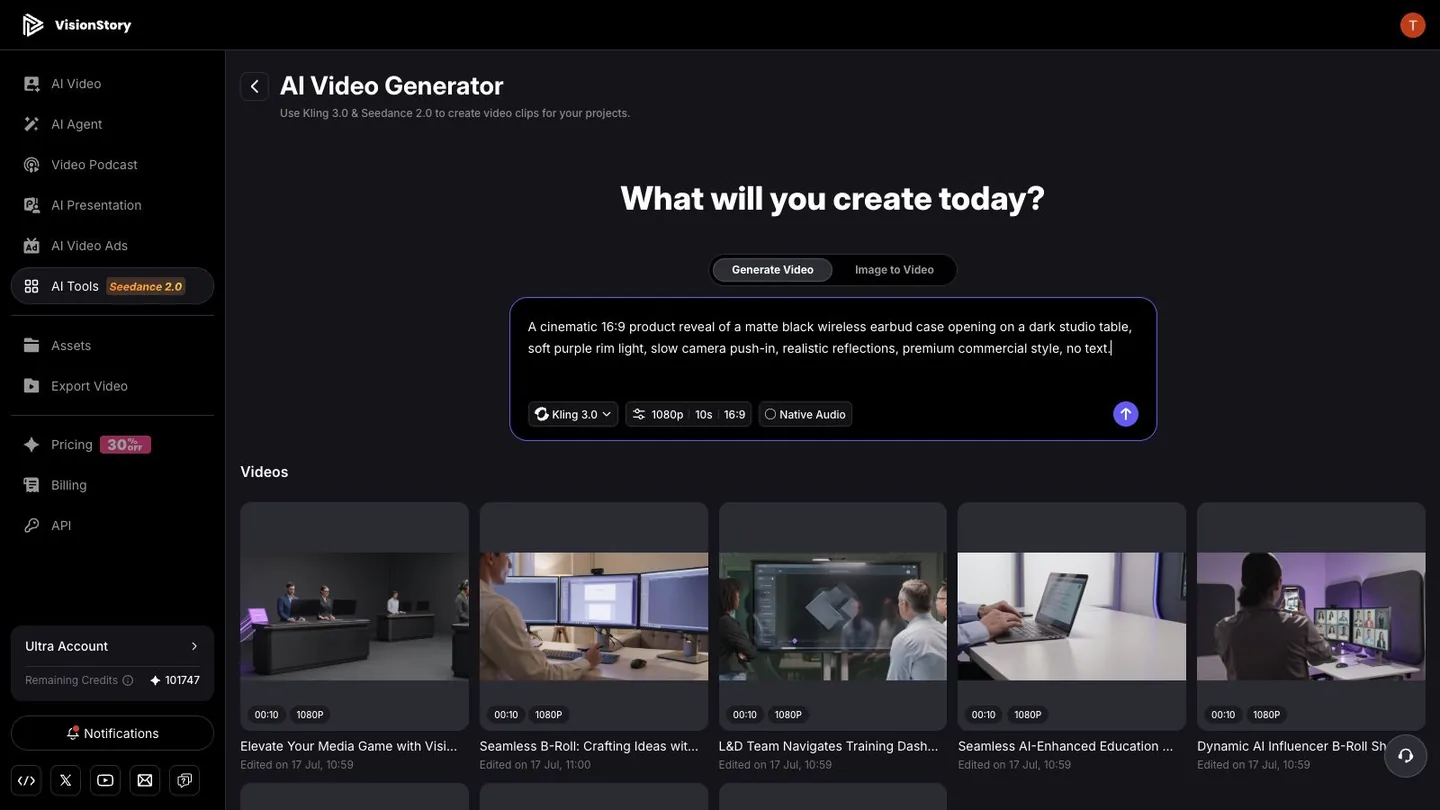Open the Kling 3.0 model dropdown
1440x810 pixels.
click(x=573, y=414)
